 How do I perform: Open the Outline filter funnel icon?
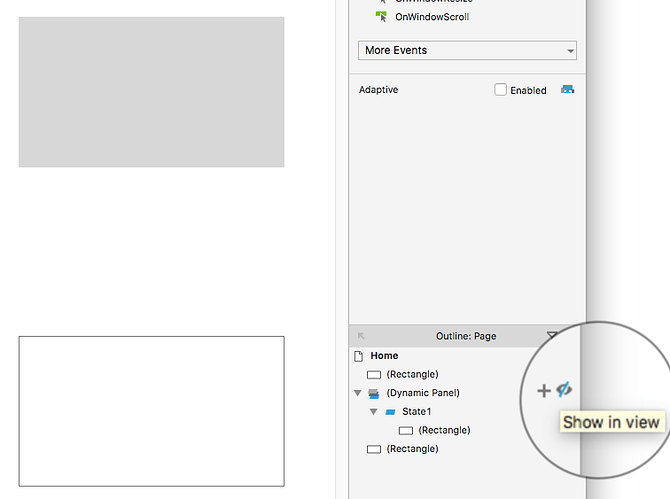pos(552,336)
